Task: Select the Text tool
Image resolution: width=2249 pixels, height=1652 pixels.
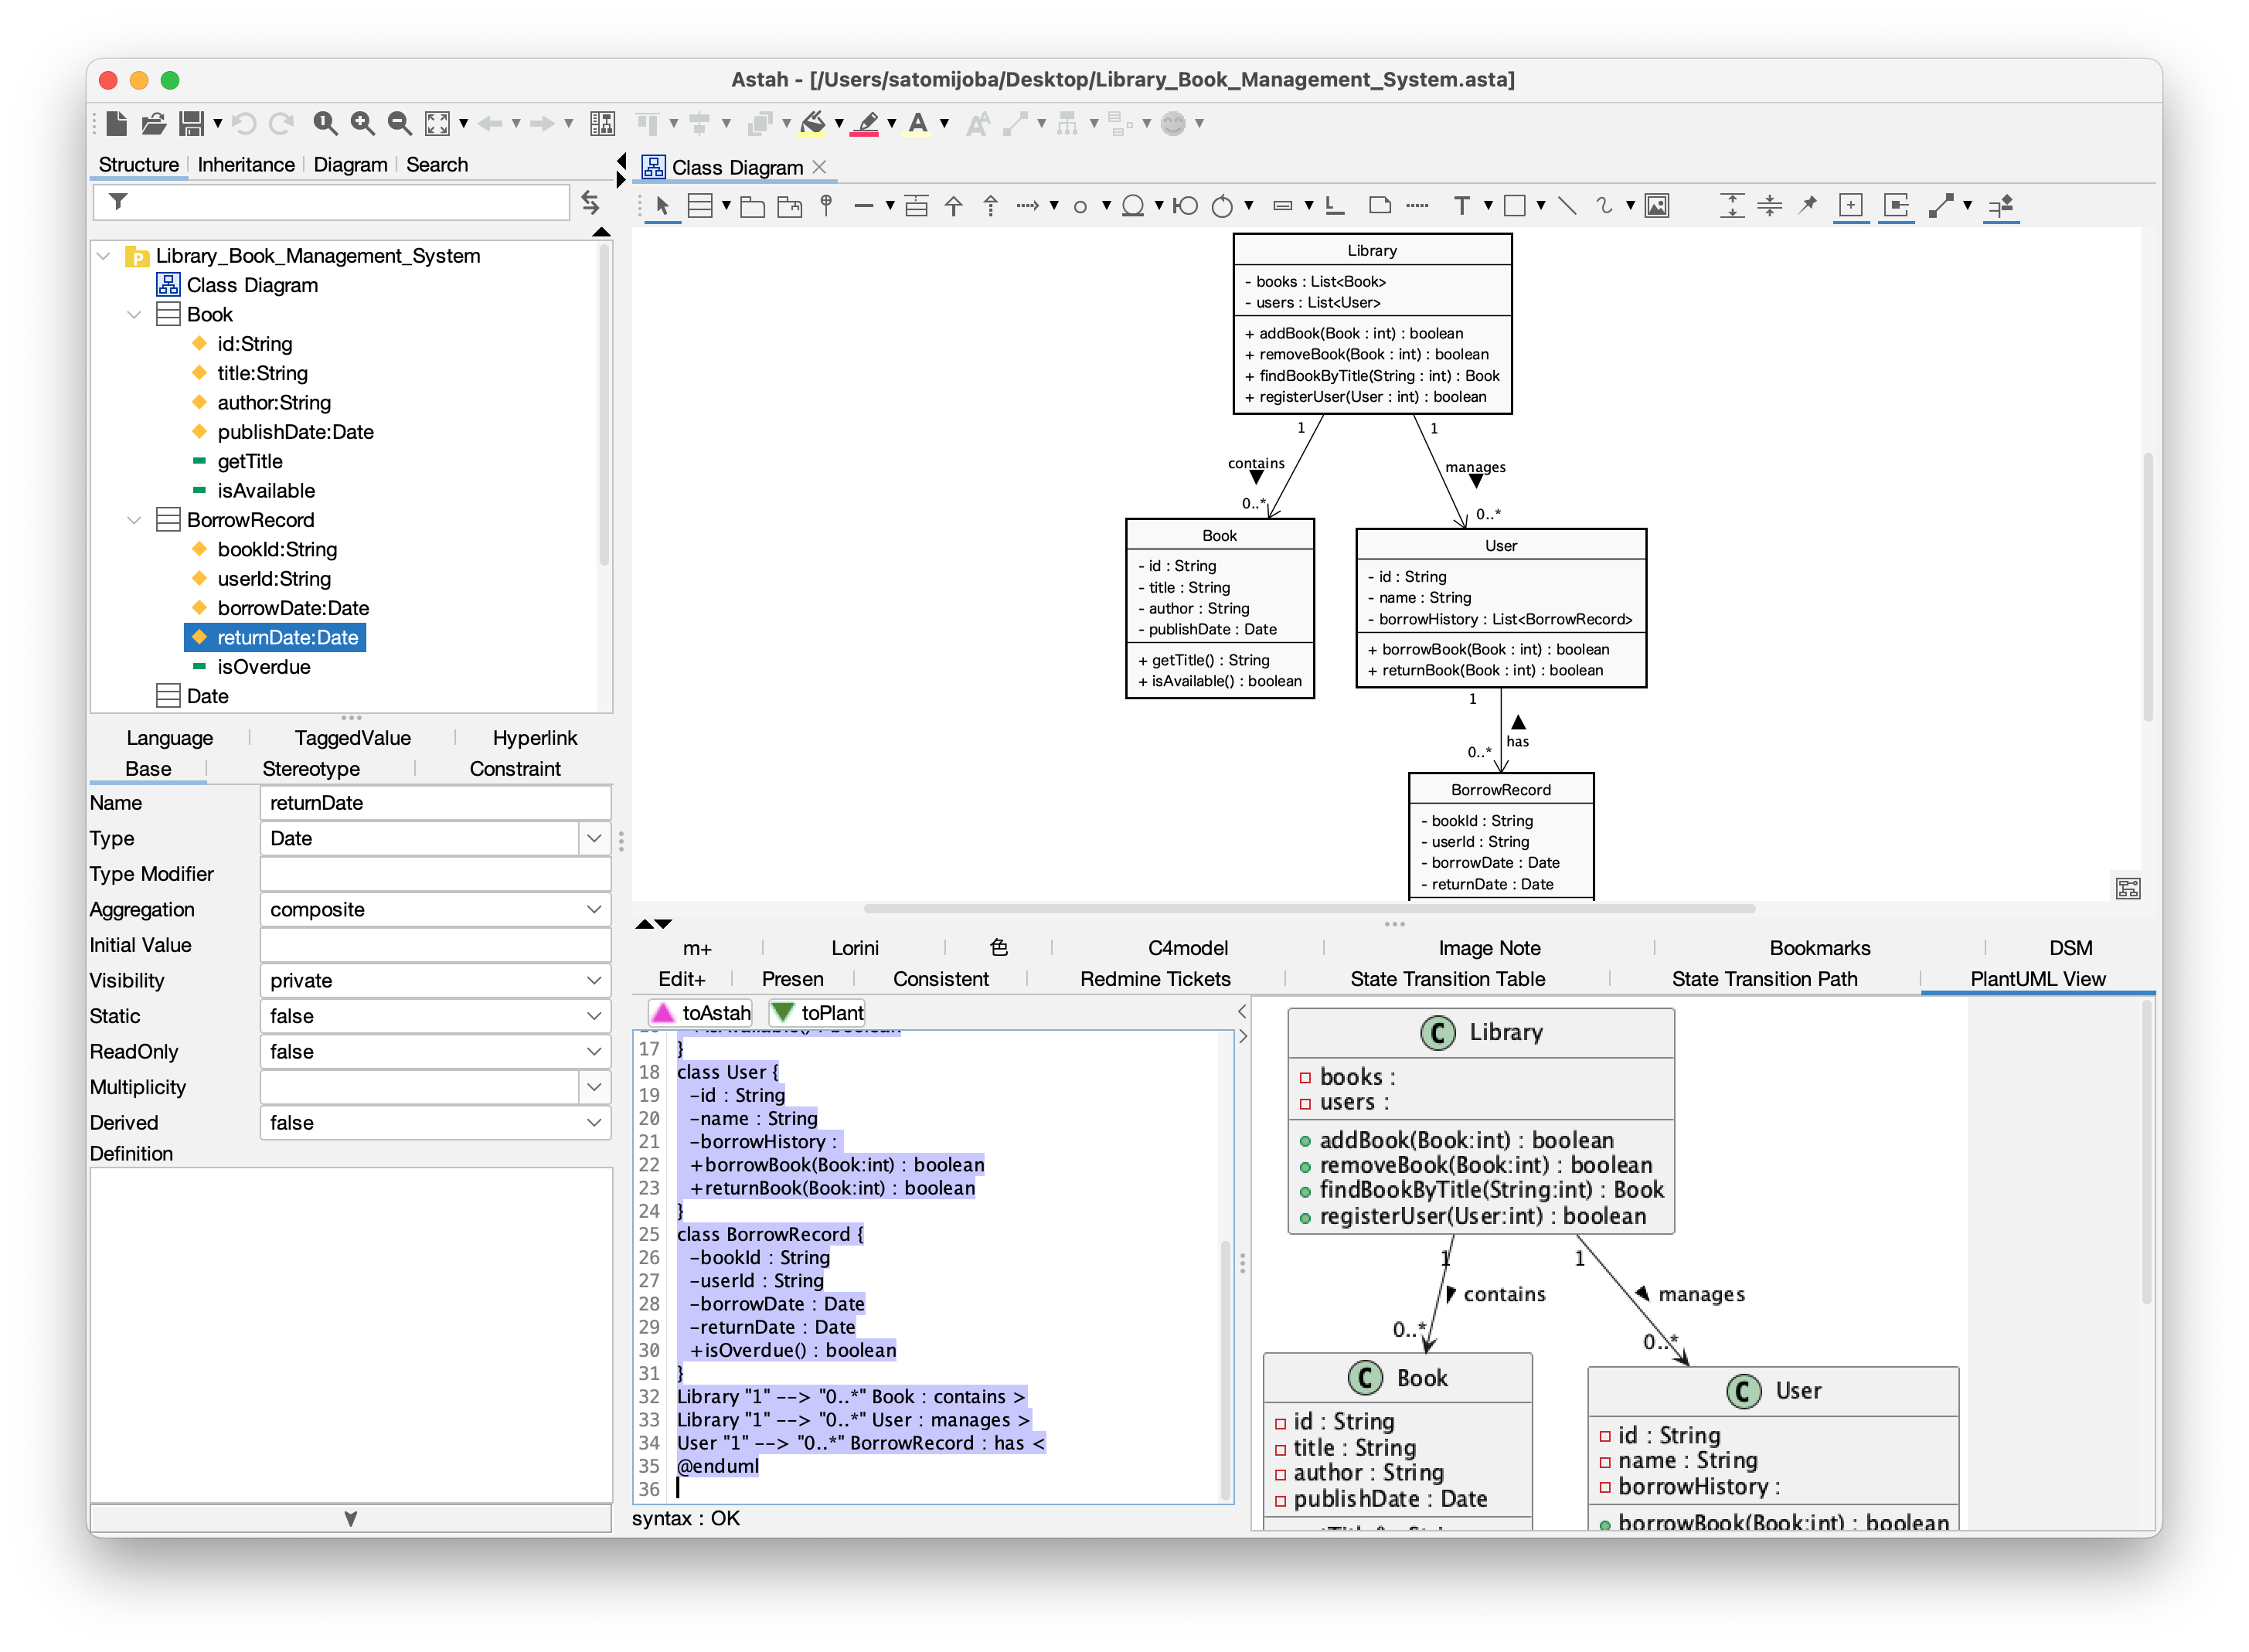Action: (1461, 206)
